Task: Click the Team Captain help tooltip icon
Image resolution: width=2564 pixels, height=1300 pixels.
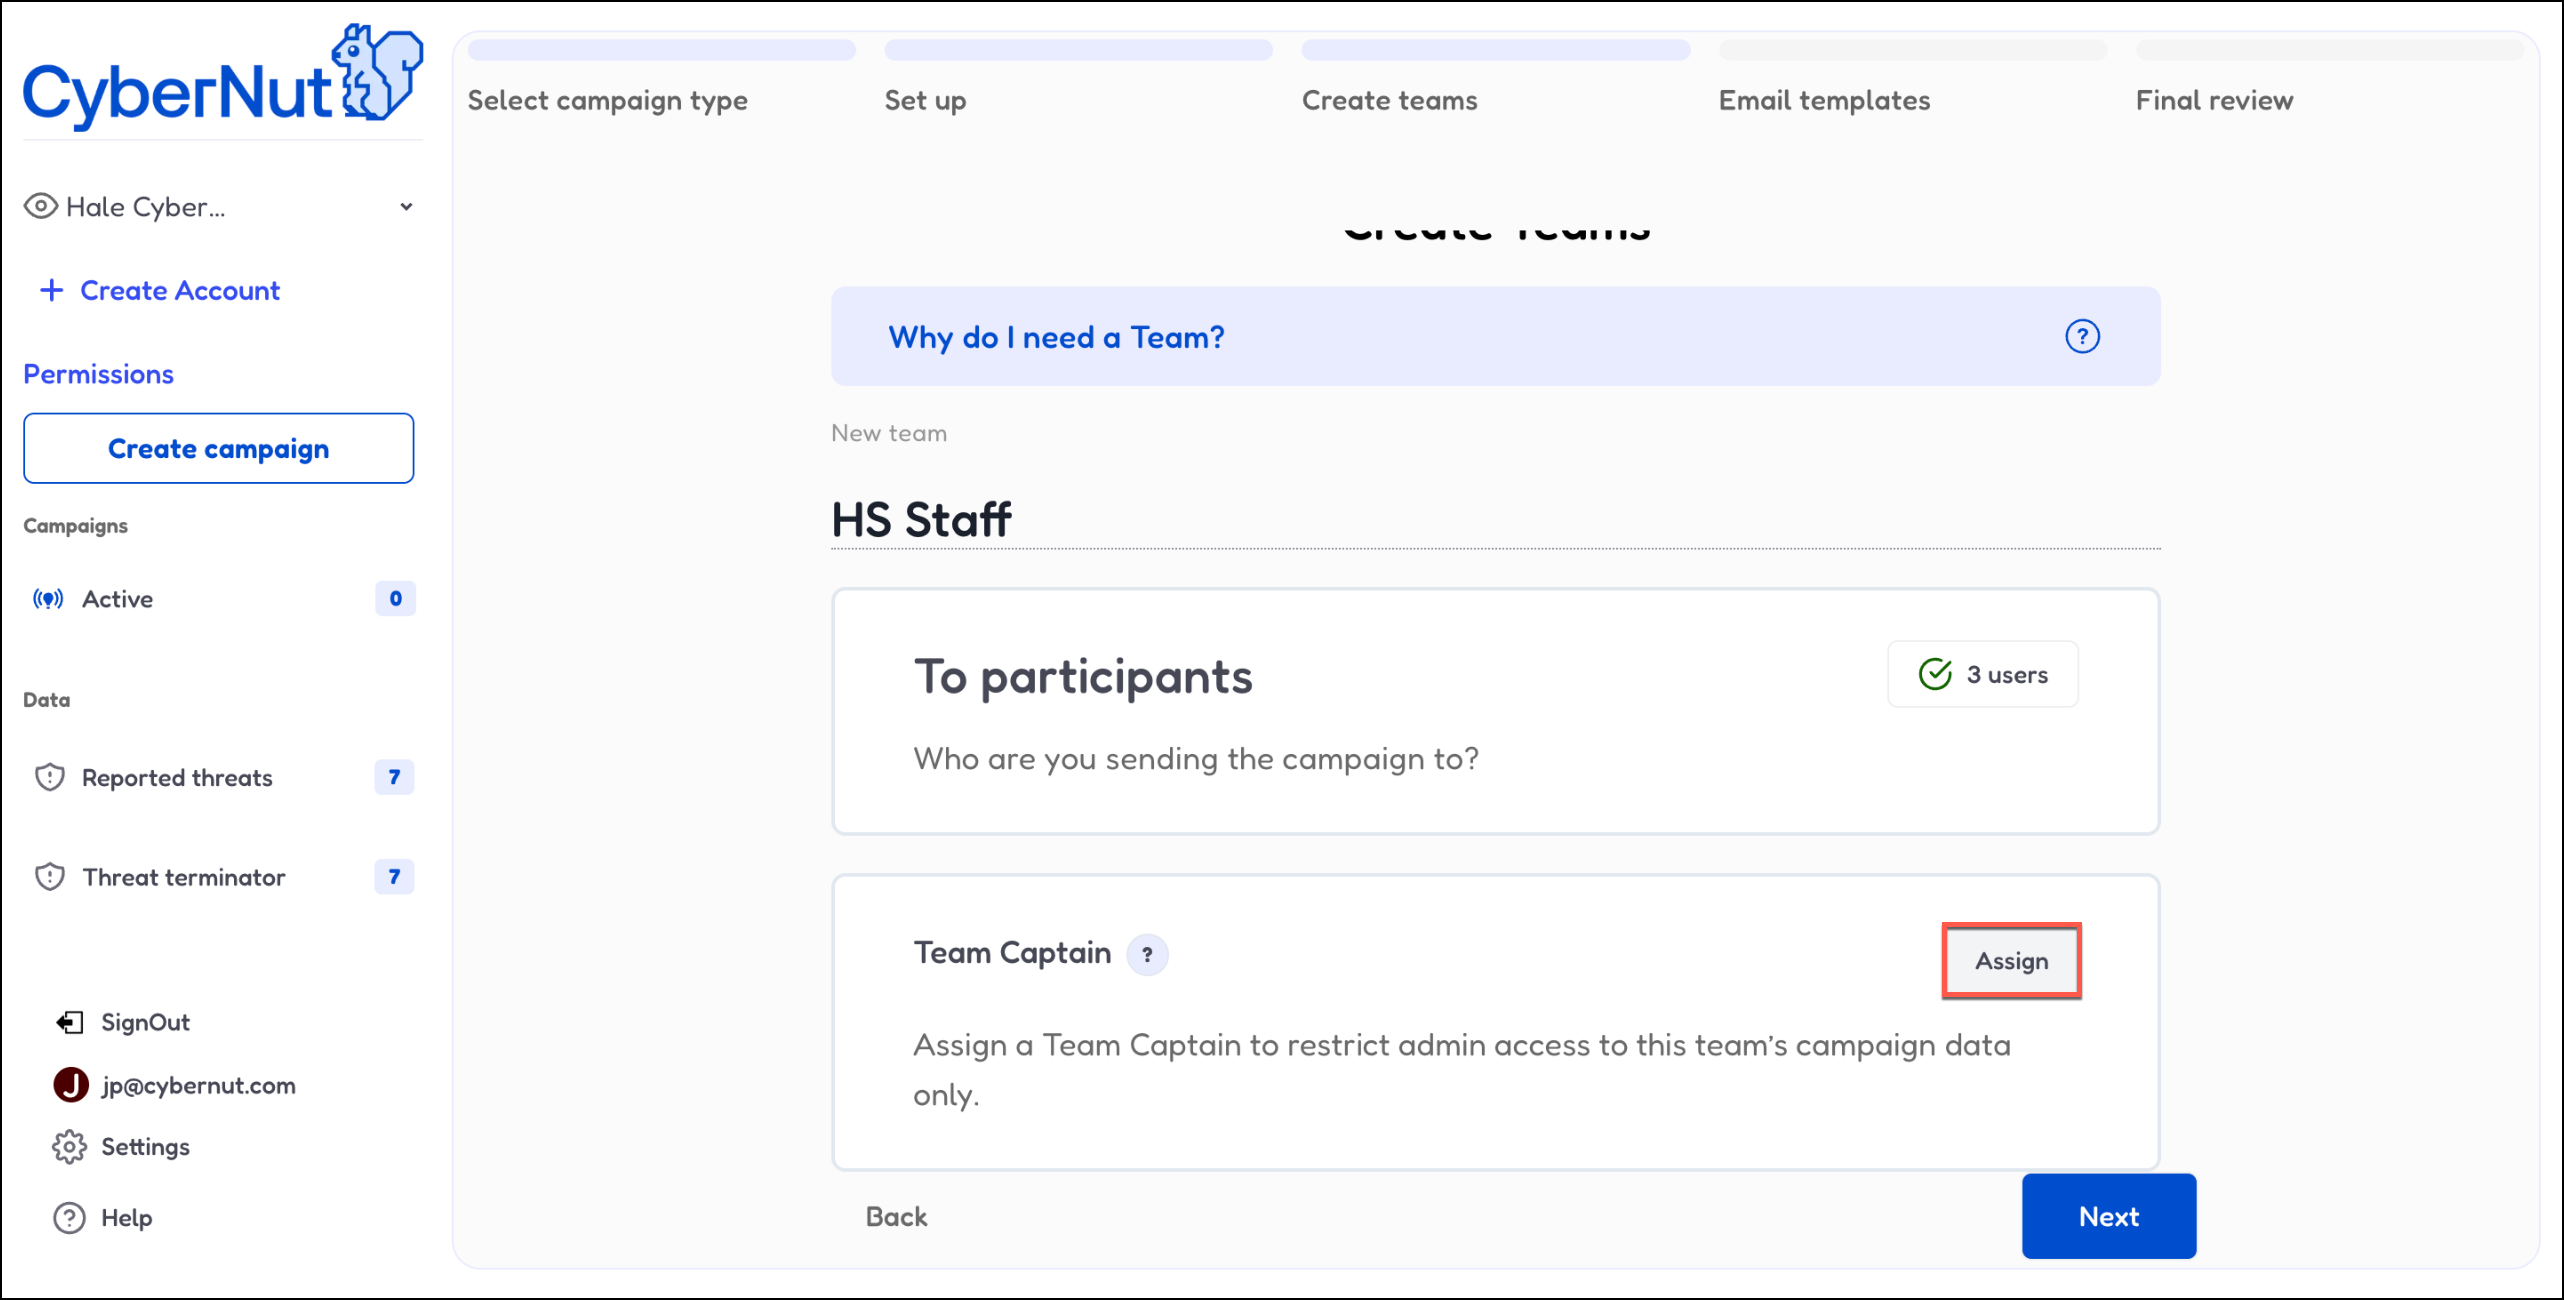Action: point(1147,954)
